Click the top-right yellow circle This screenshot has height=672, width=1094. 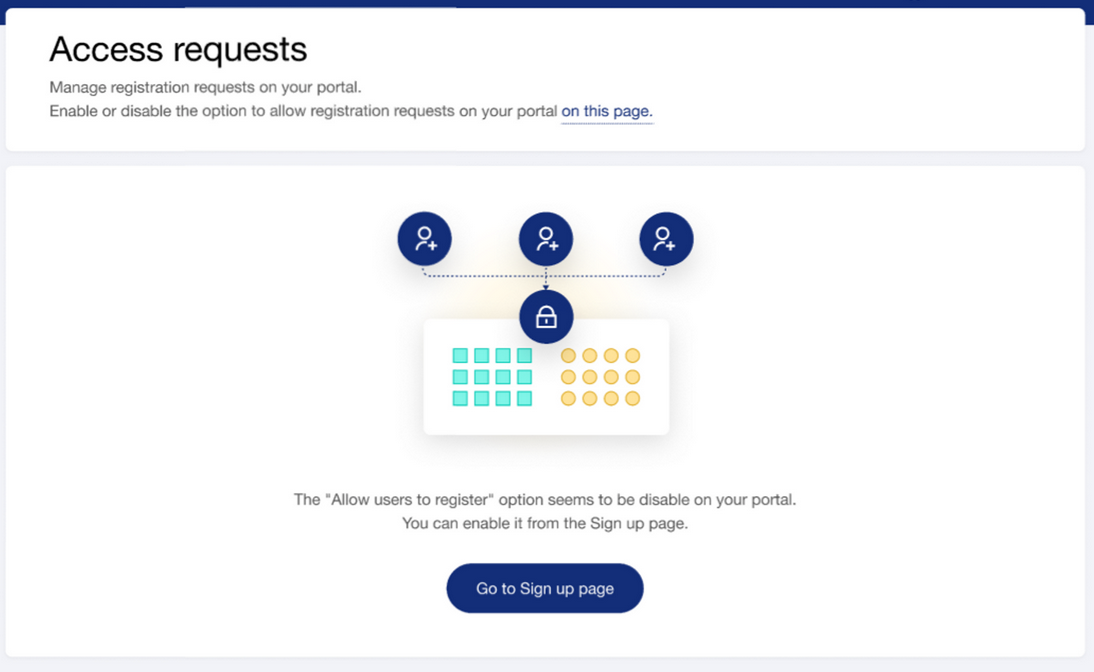point(632,355)
